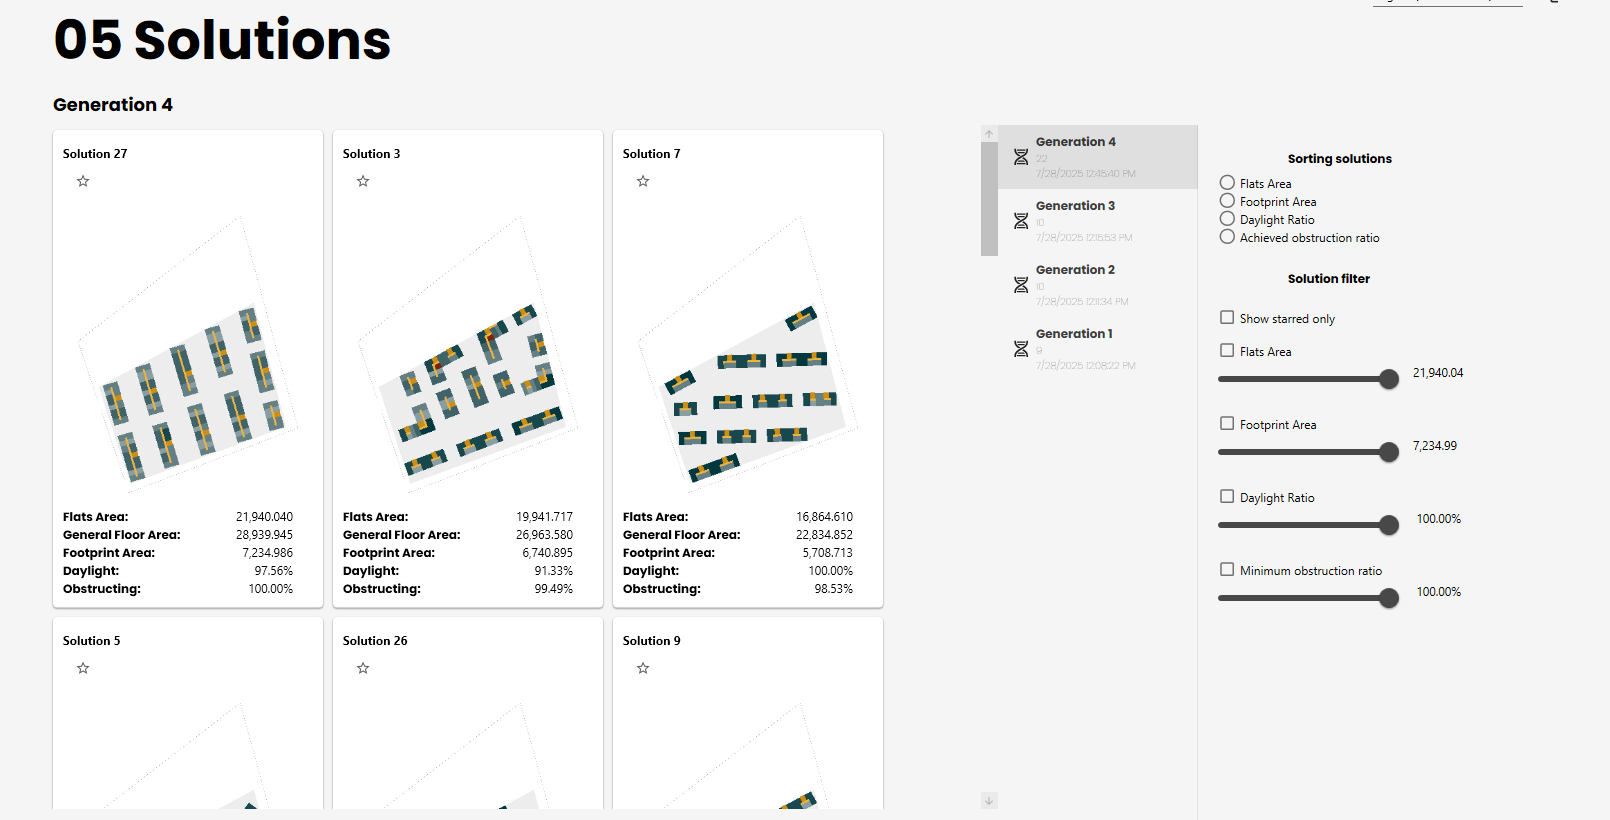1610x820 pixels.
Task: Select Generation 4 in the generation list
Action: pos(1097,157)
